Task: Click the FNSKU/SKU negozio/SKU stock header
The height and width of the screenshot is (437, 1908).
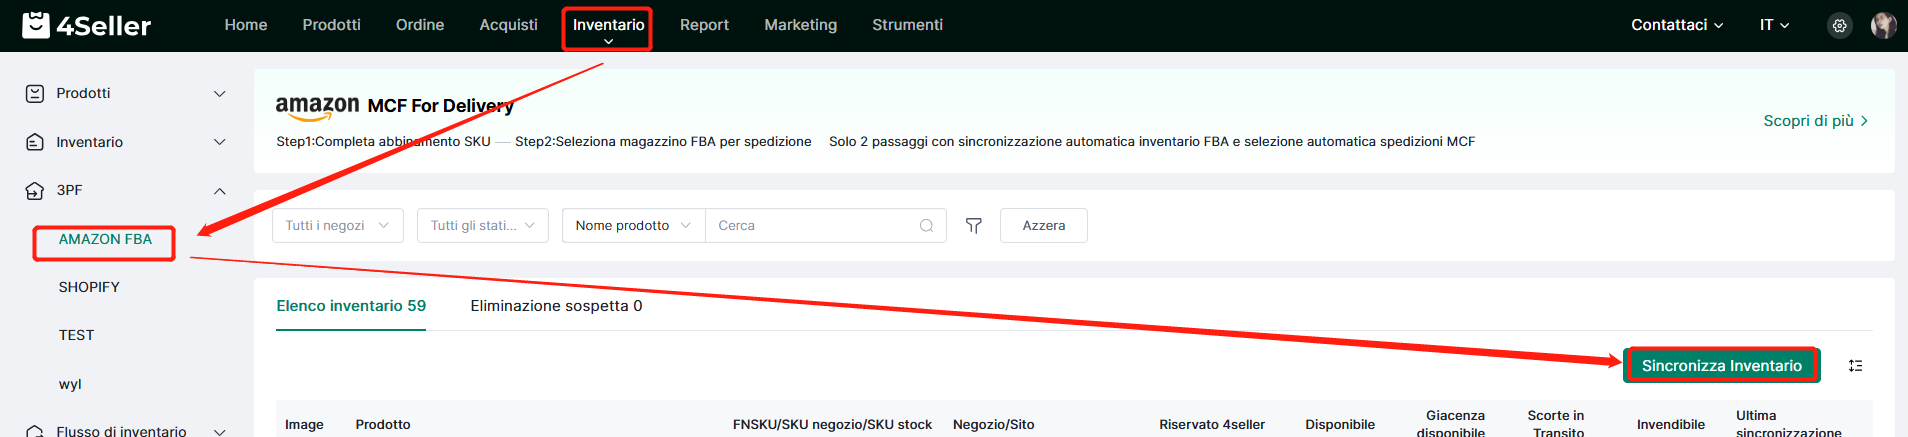Action: point(832,425)
